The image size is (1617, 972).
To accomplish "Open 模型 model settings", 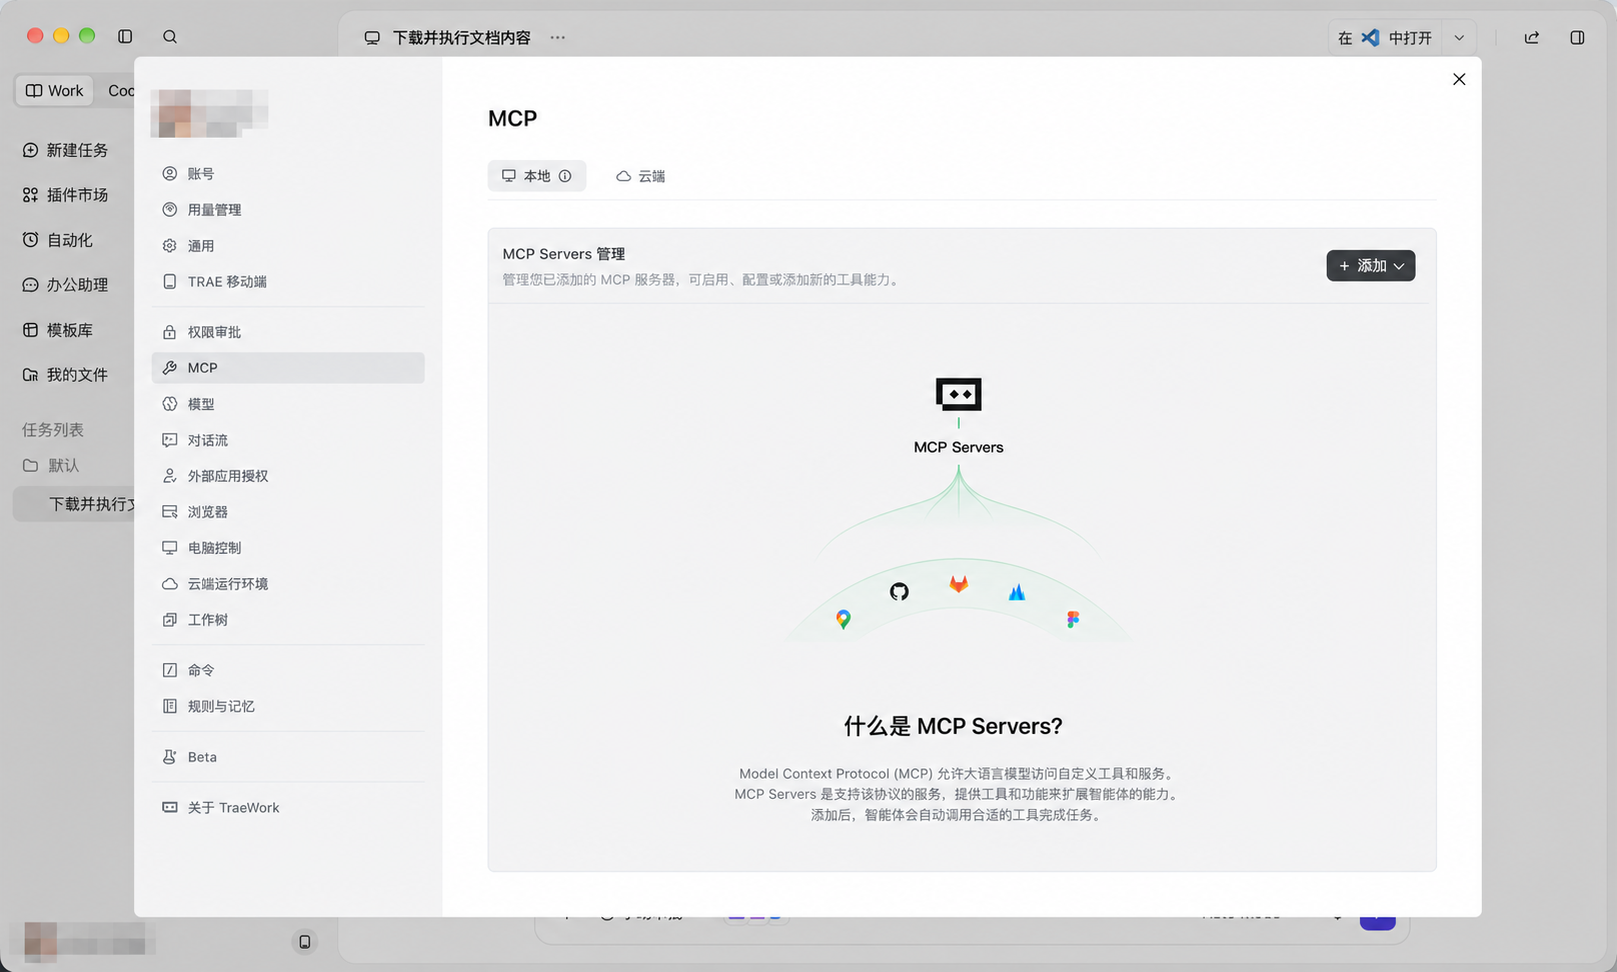I will click(288, 404).
